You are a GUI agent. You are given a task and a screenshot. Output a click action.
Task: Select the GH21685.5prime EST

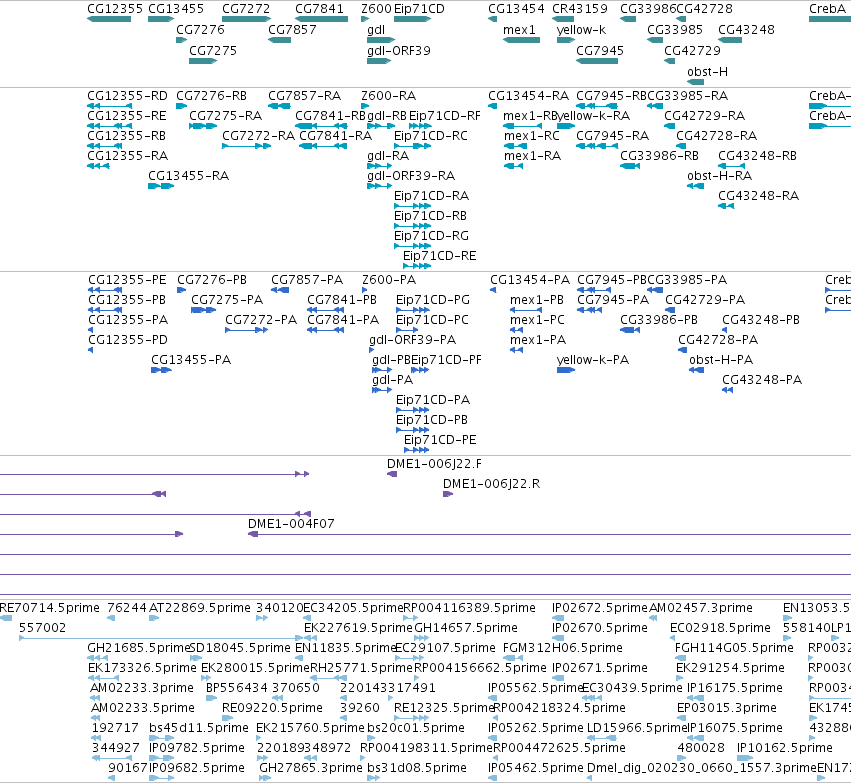click(x=98, y=658)
